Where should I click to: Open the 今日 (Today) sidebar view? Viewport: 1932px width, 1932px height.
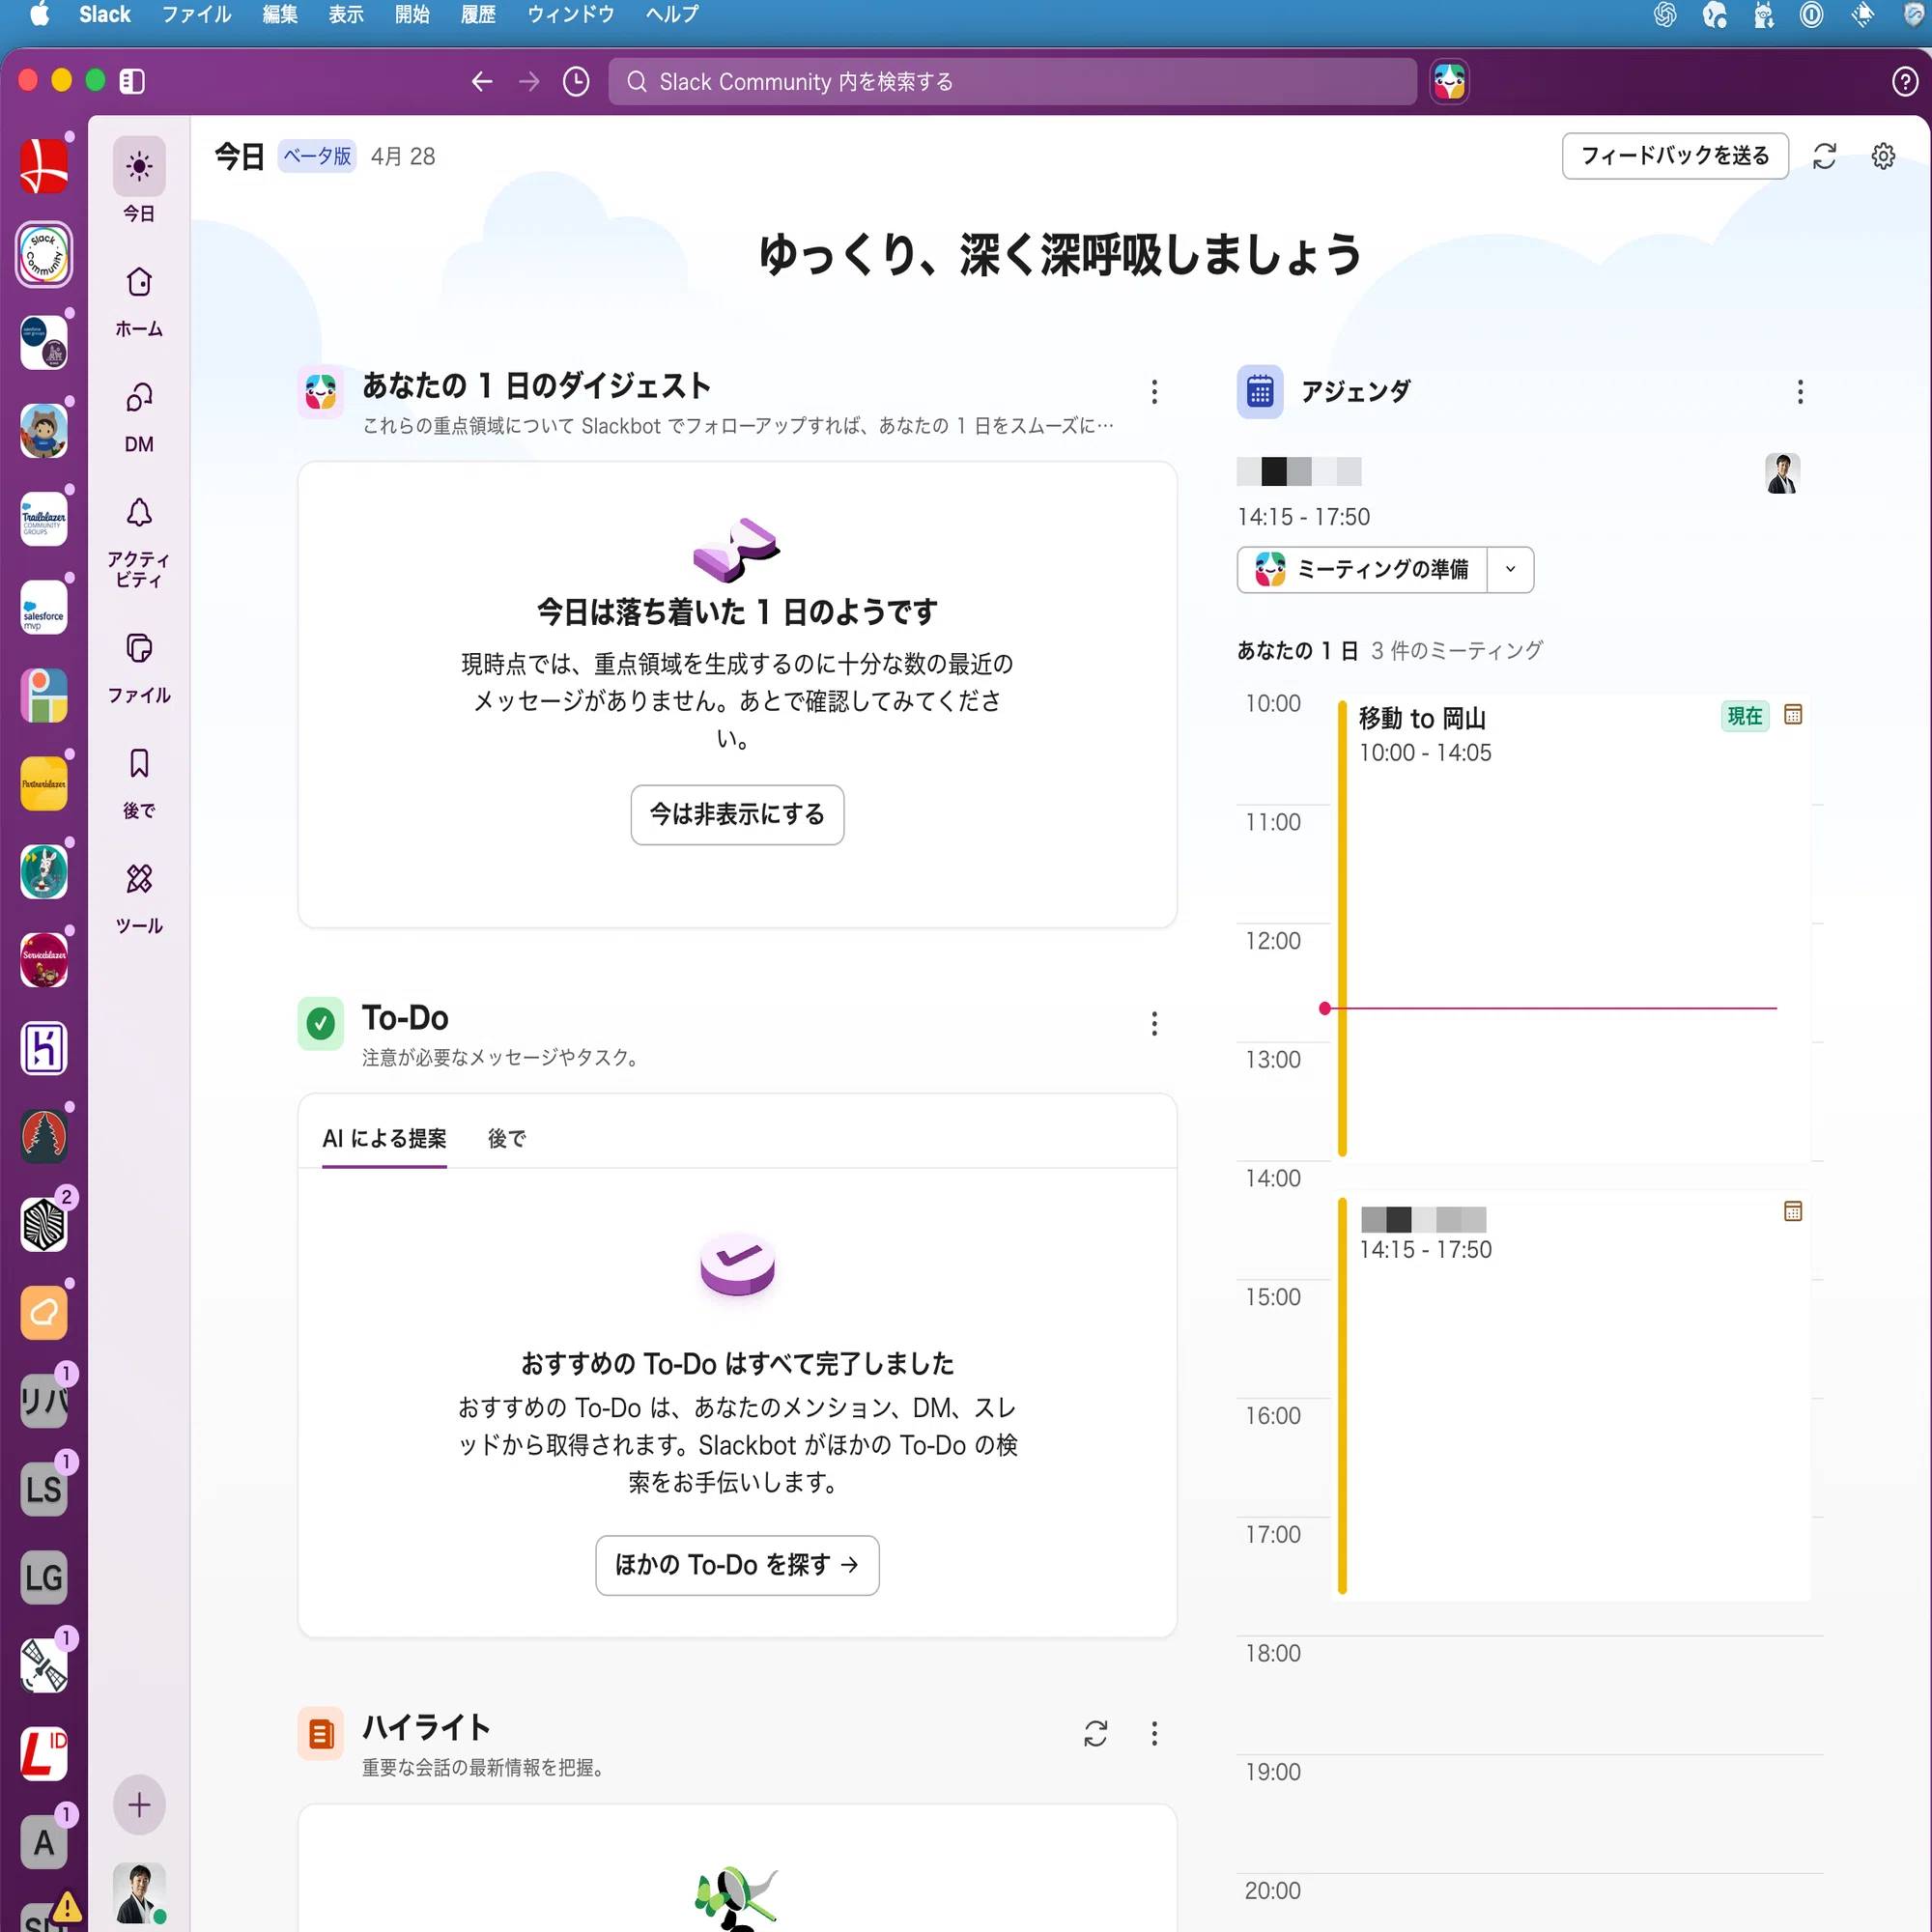pos(139,180)
